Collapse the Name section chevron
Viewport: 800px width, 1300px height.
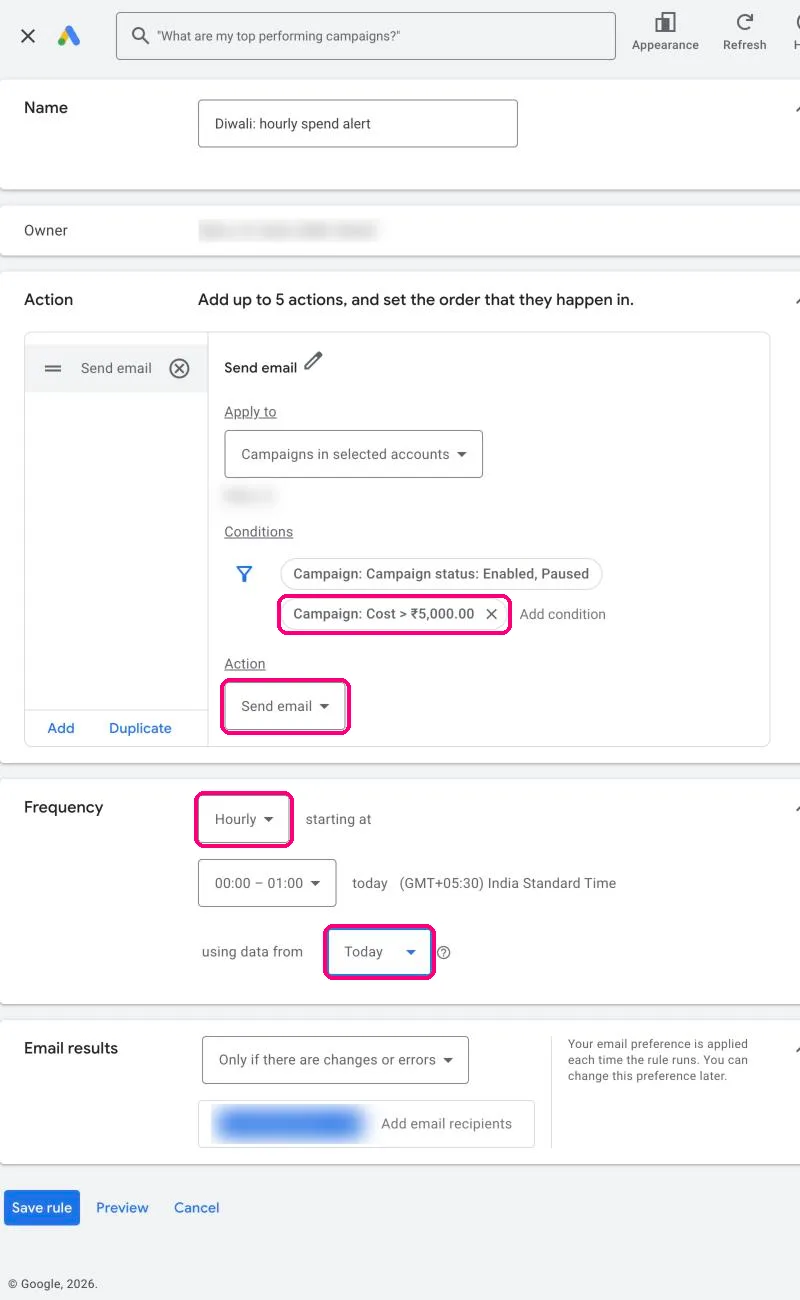click(797, 108)
